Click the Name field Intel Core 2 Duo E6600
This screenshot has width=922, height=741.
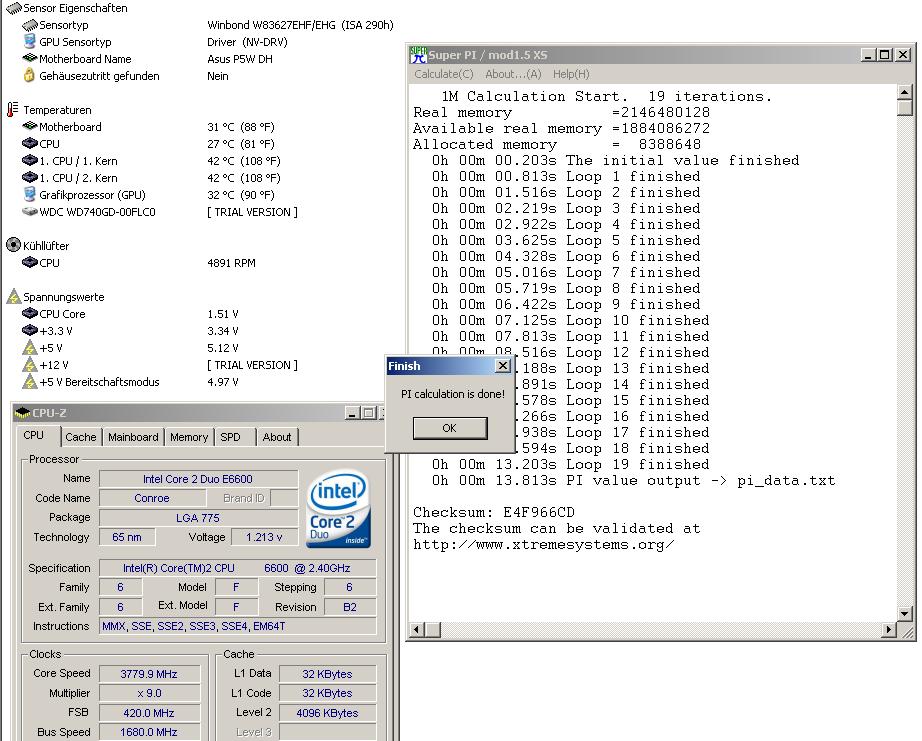point(198,479)
